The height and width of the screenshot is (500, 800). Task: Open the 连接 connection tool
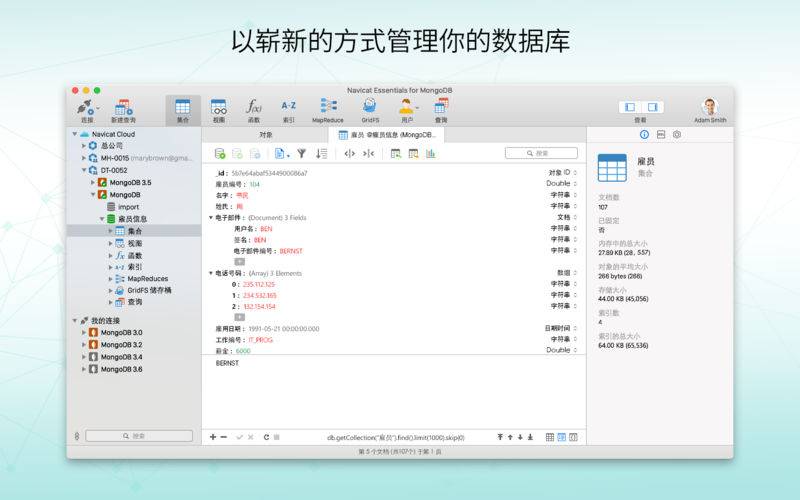click(x=87, y=111)
